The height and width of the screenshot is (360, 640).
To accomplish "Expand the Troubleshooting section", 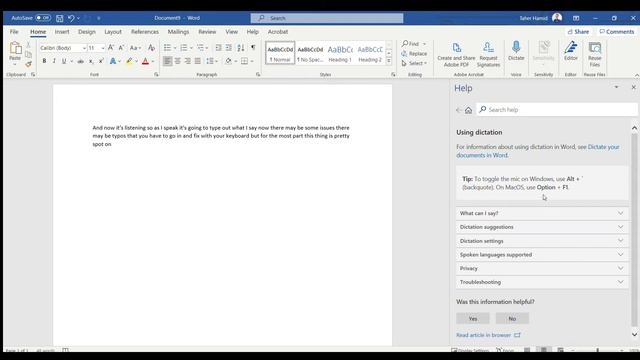I will pyautogui.click(x=542, y=282).
